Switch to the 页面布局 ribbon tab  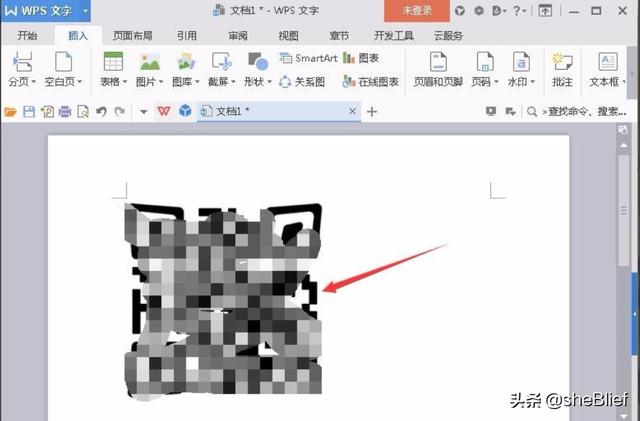pyautogui.click(x=132, y=35)
